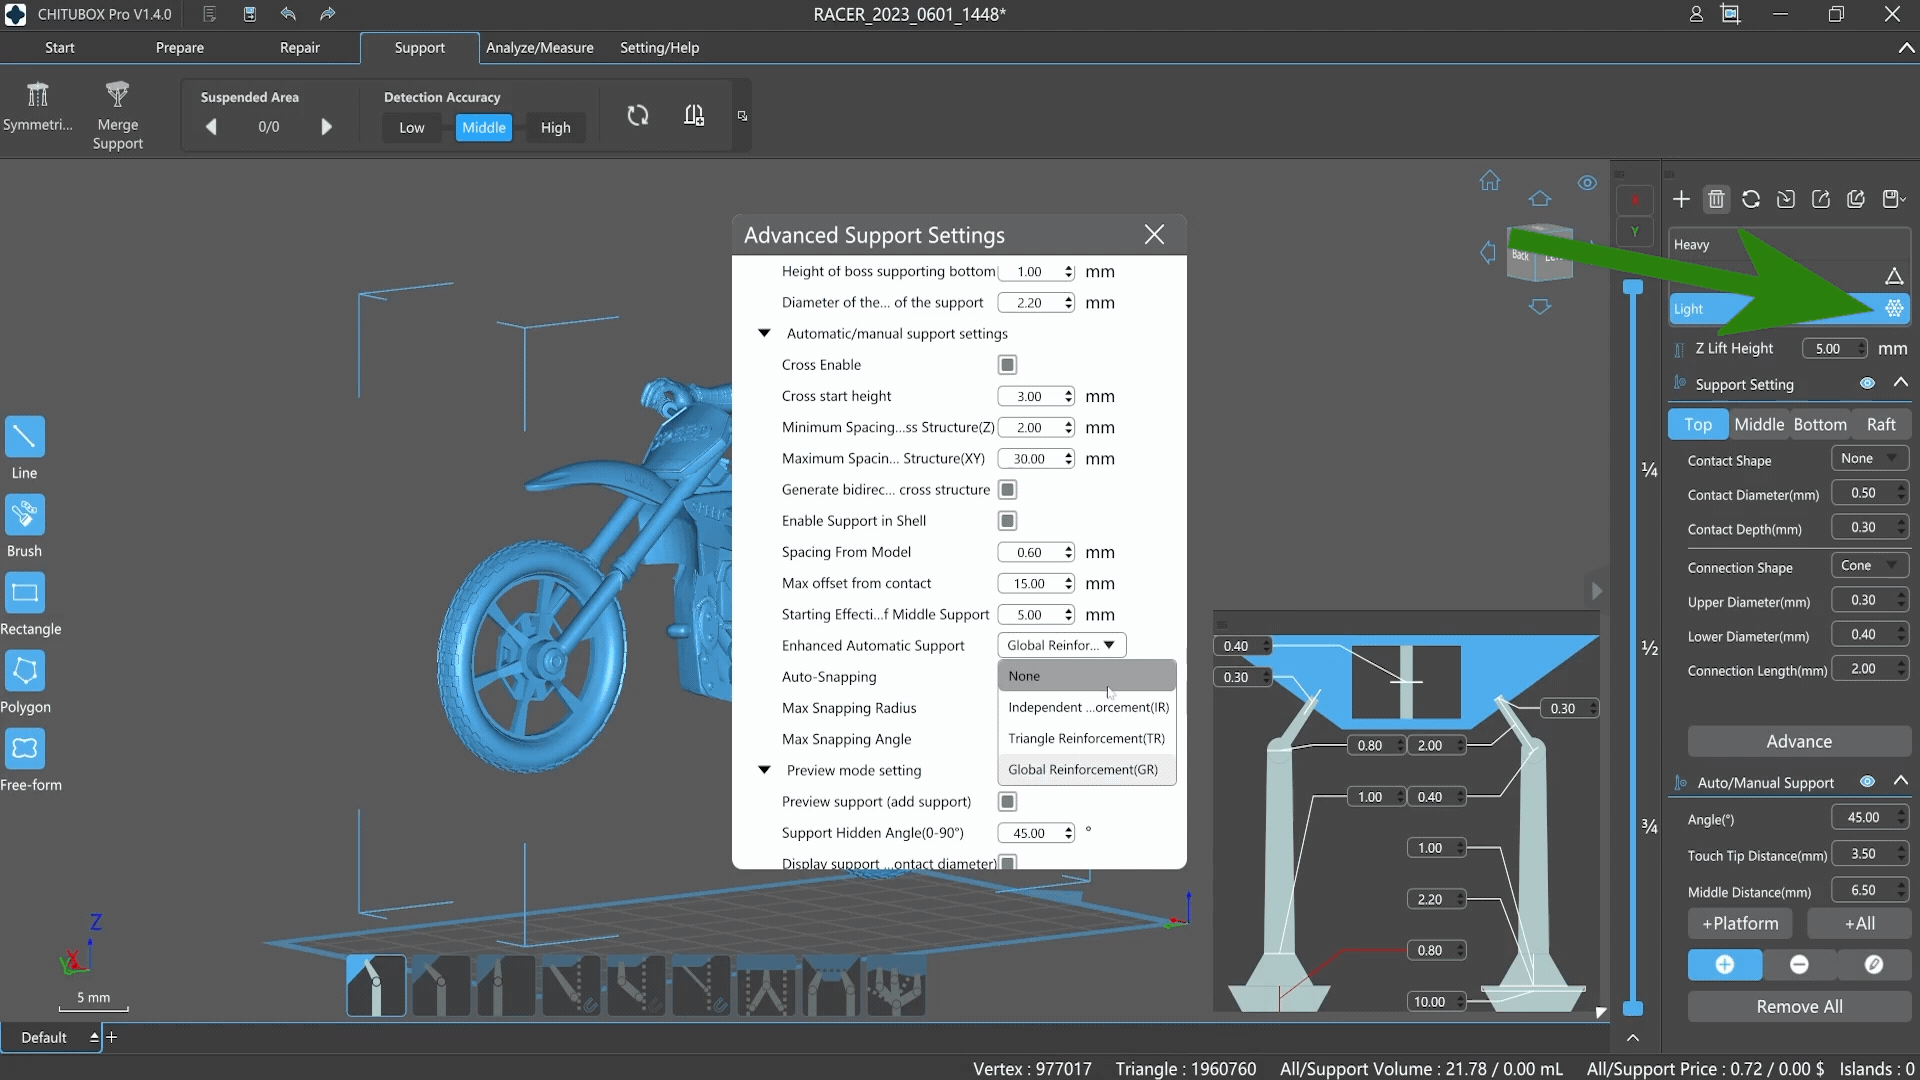Image resolution: width=1920 pixels, height=1080 pixels.
Task: Export the support profile
Action: pyautogui.click(x=1821, y=199)
